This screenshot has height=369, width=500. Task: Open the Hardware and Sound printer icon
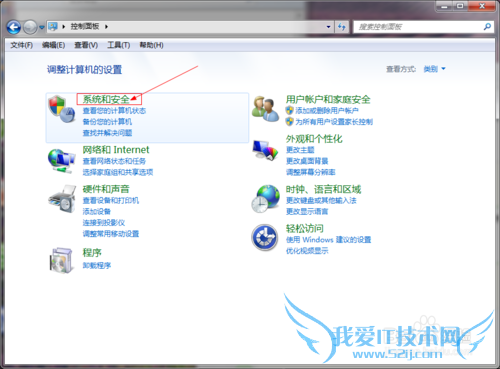[62, 199]
